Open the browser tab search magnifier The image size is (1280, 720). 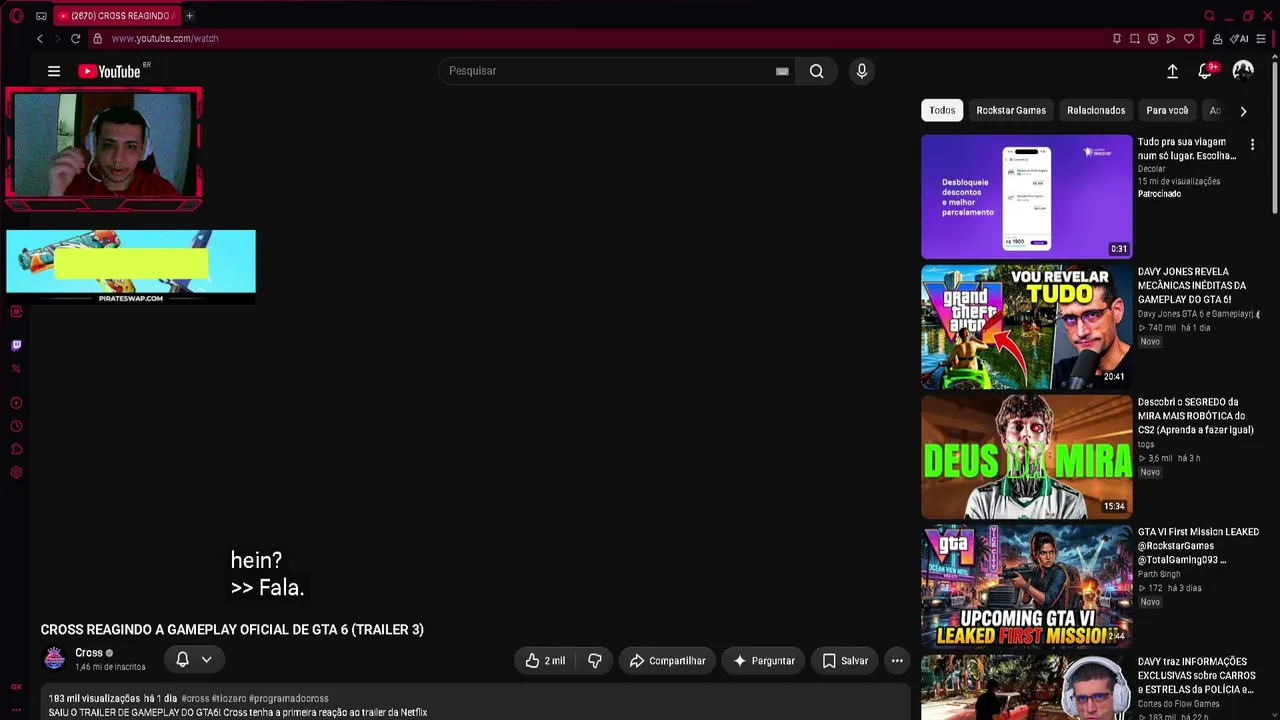(x=1210, y=16)
